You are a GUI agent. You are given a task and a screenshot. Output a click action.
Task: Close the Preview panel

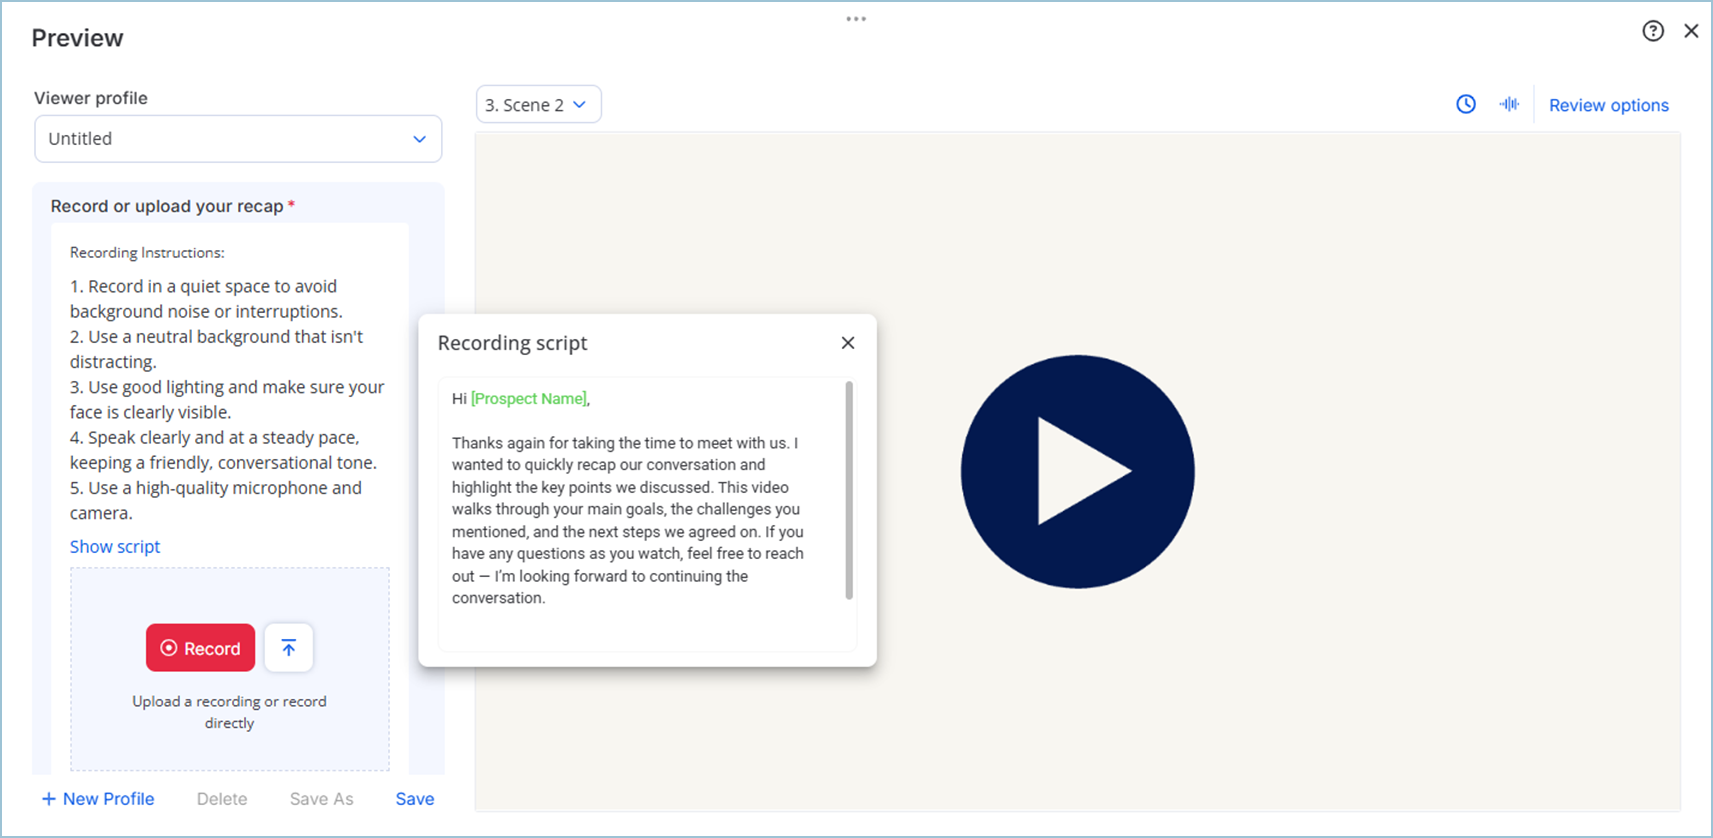[1691, 31]
